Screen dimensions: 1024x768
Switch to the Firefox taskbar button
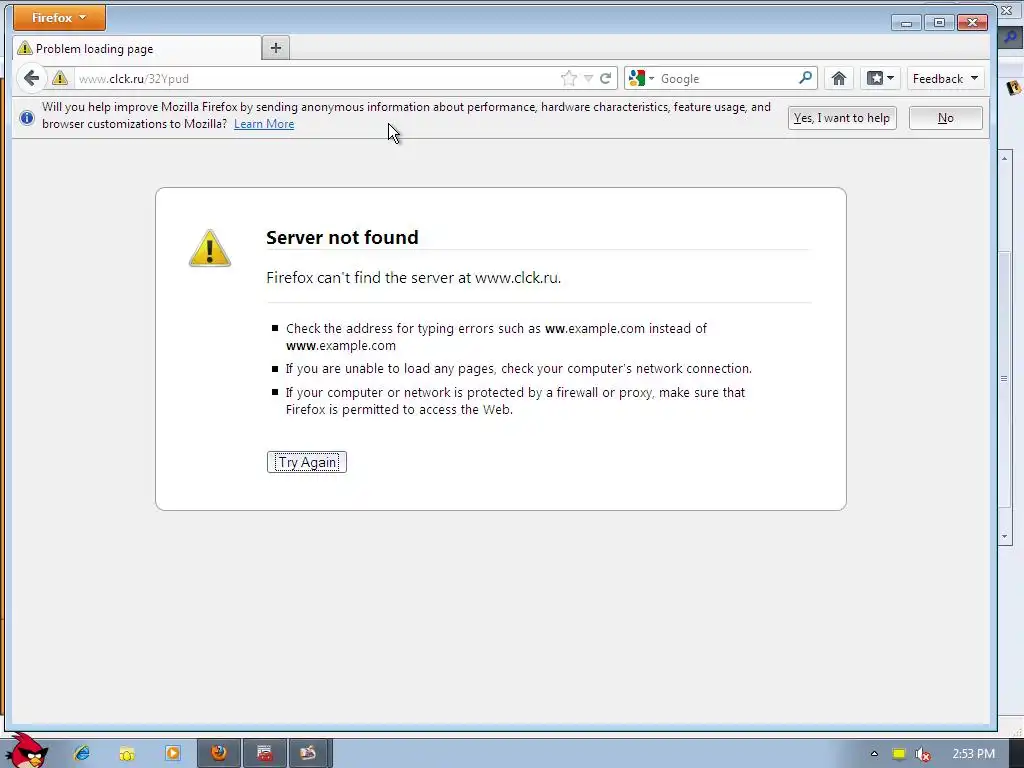(219, 753)
